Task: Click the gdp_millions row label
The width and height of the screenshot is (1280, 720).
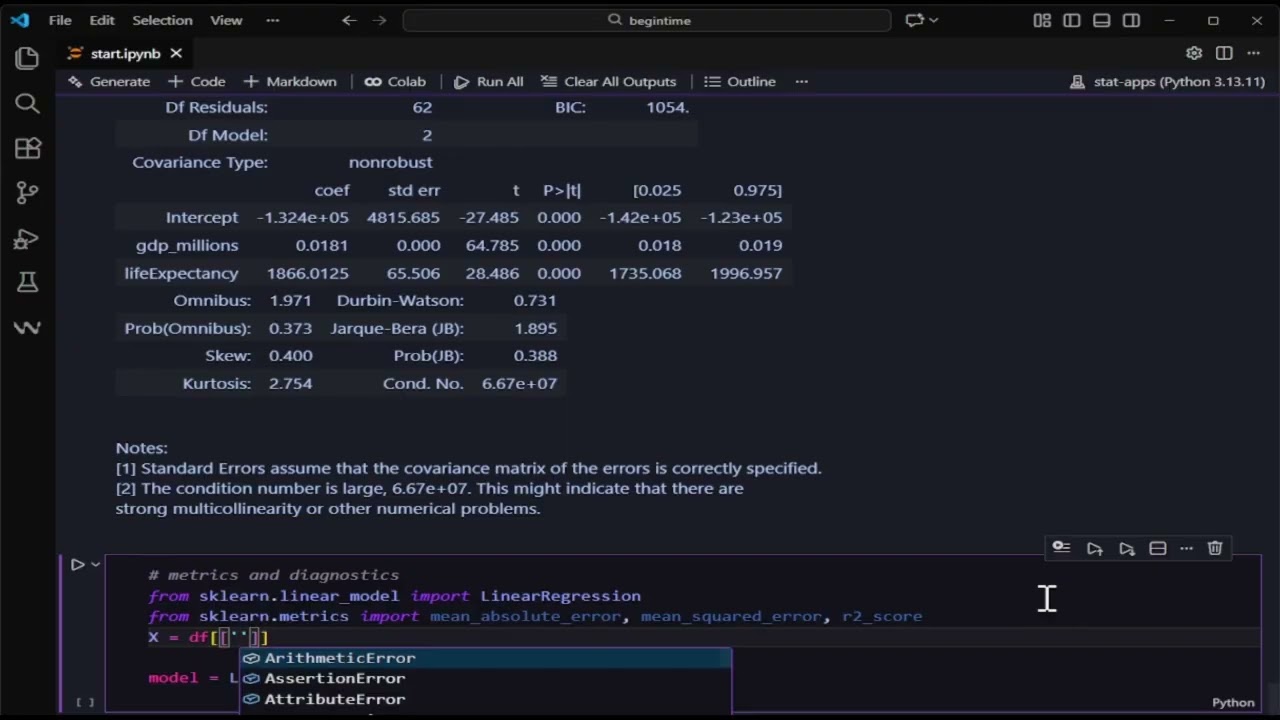Action: coord(187,245)
